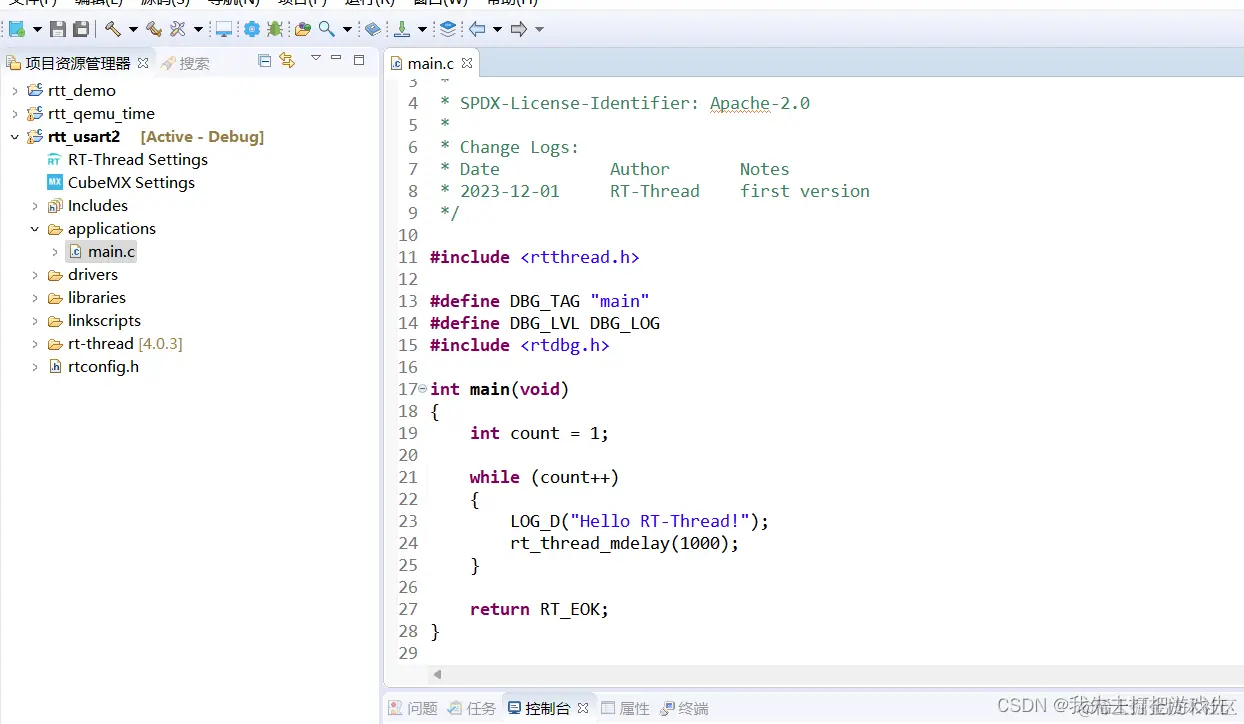Click the magnifier Search toolbar icon

(x=327, y=29)
